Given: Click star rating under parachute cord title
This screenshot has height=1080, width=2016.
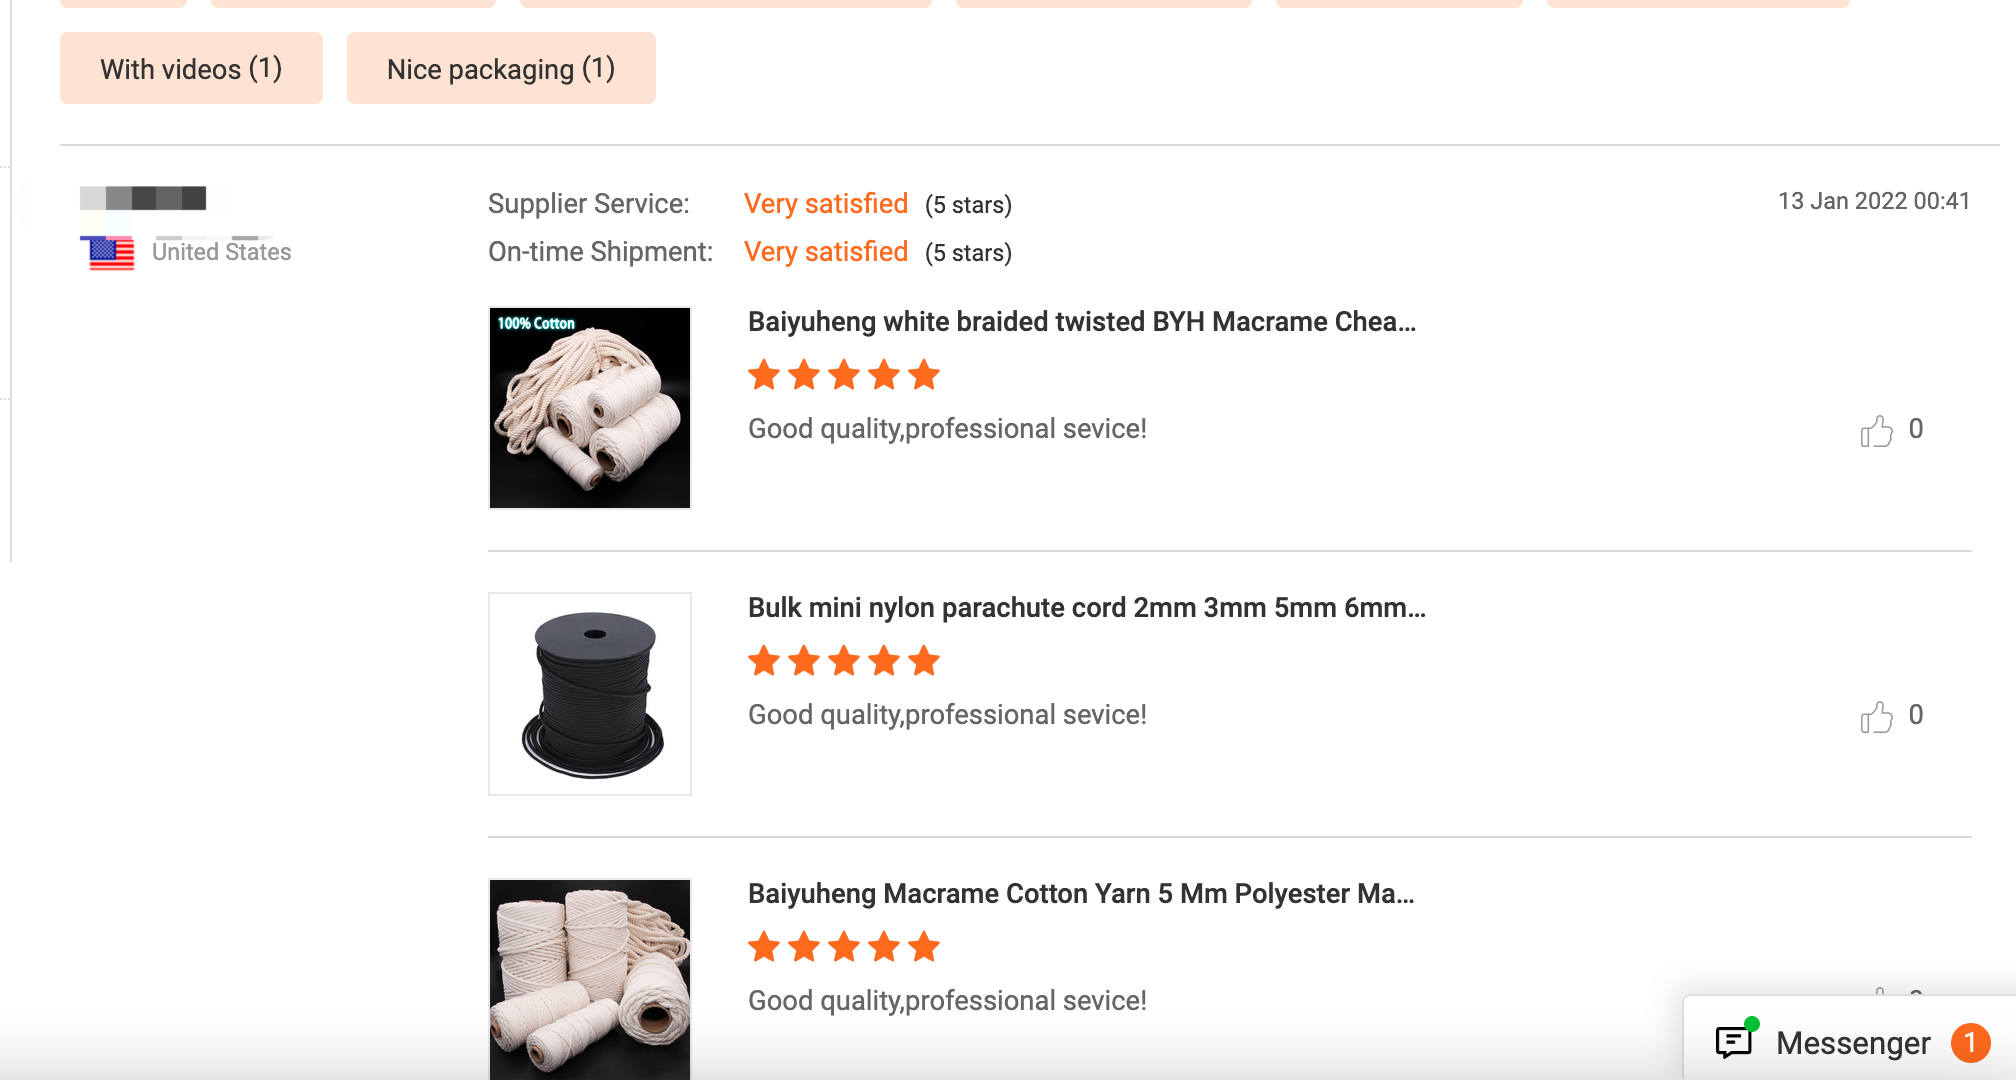Looking at the screenshot, I should click(x=844, y=661).
